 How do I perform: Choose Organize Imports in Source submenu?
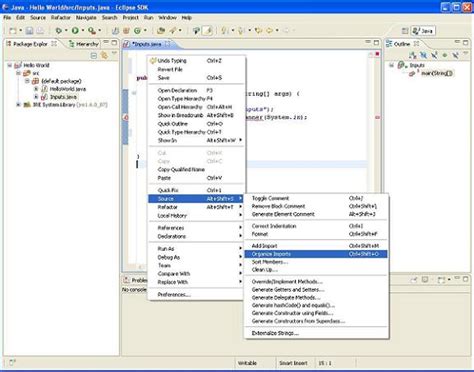click(316, 254)
